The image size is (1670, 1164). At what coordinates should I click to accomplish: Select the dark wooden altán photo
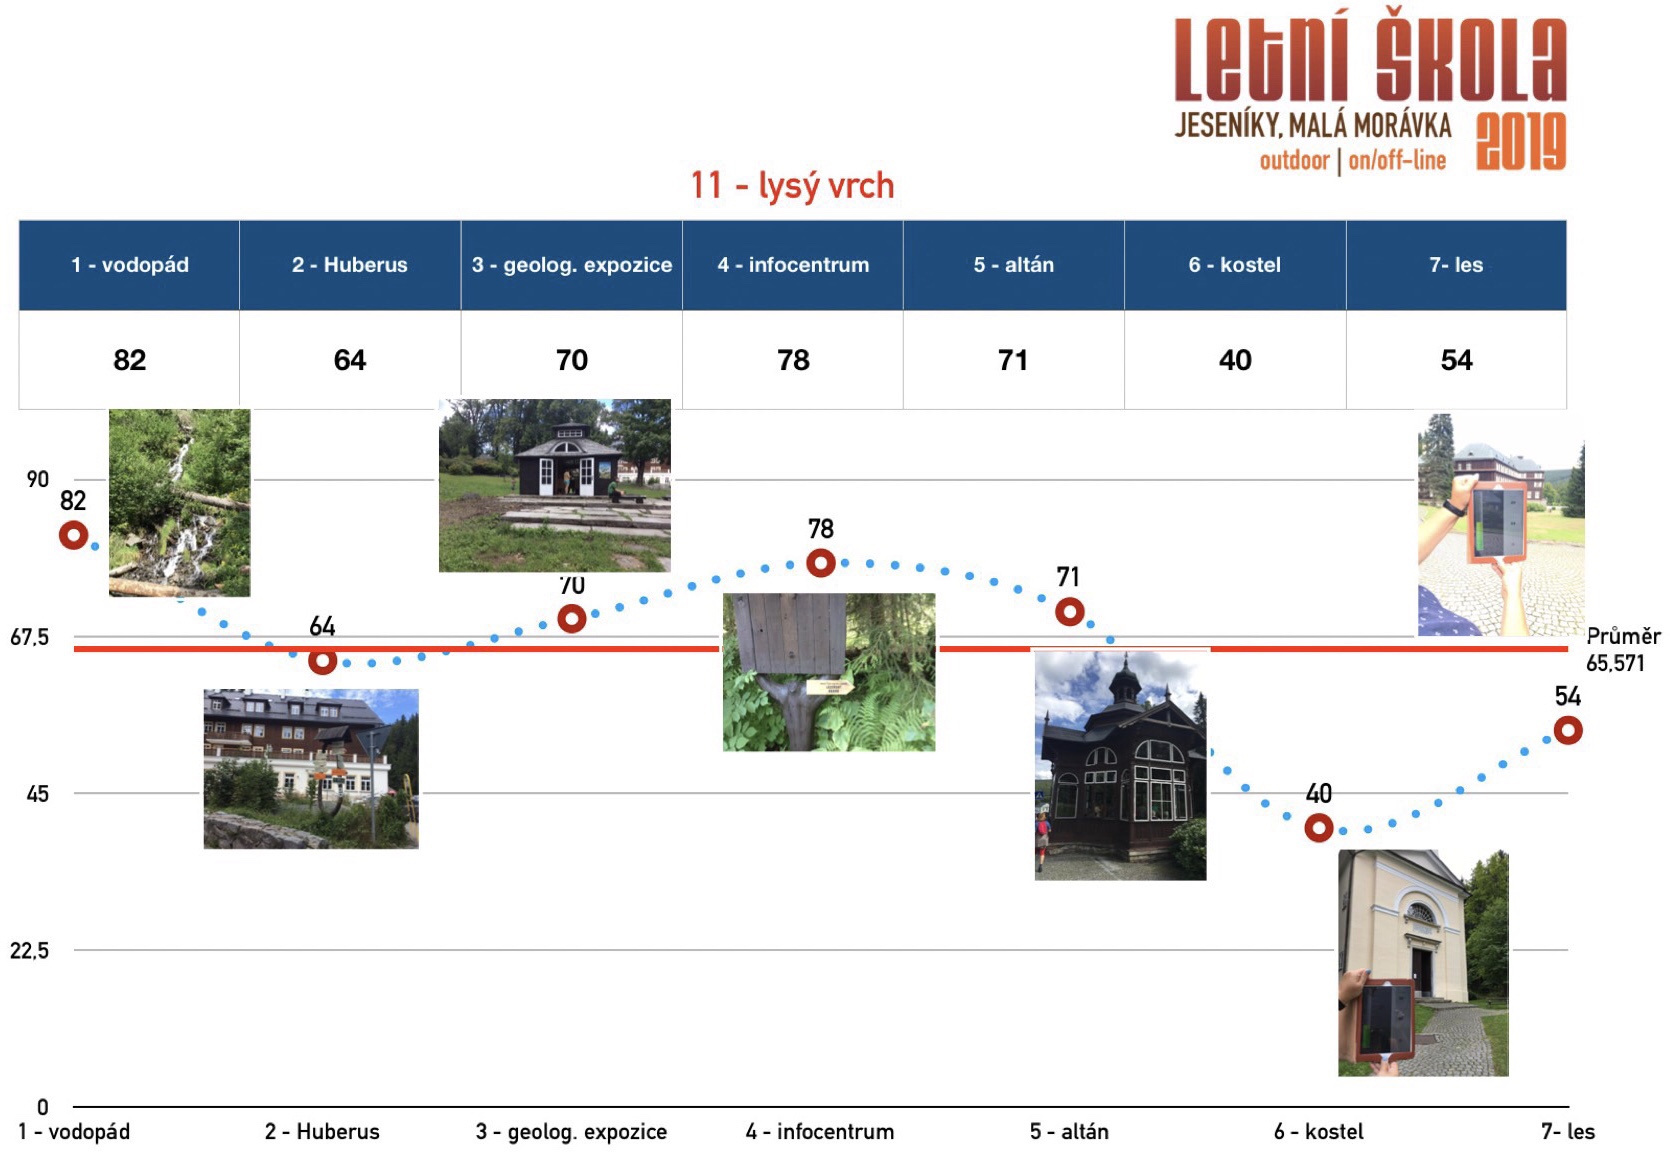[x=1120, y=765]
